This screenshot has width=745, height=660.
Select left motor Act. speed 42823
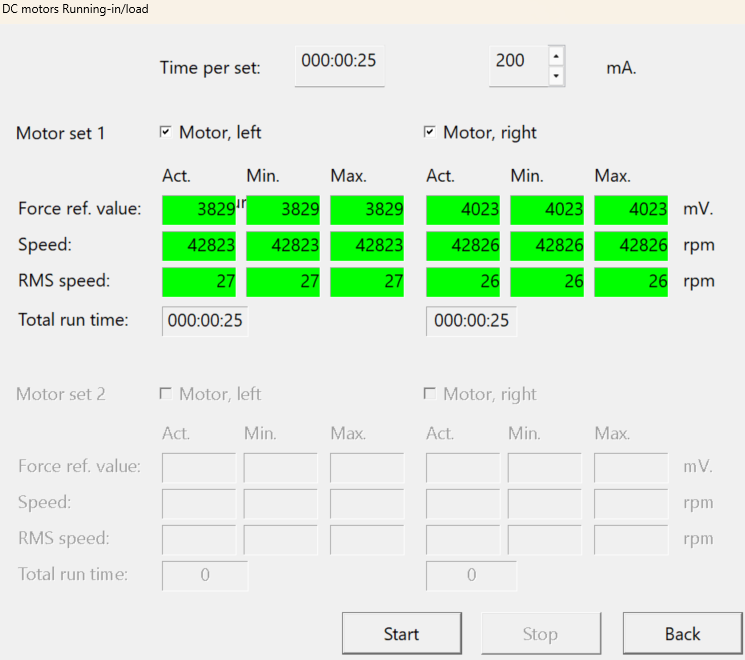click(x=199, y=246)
